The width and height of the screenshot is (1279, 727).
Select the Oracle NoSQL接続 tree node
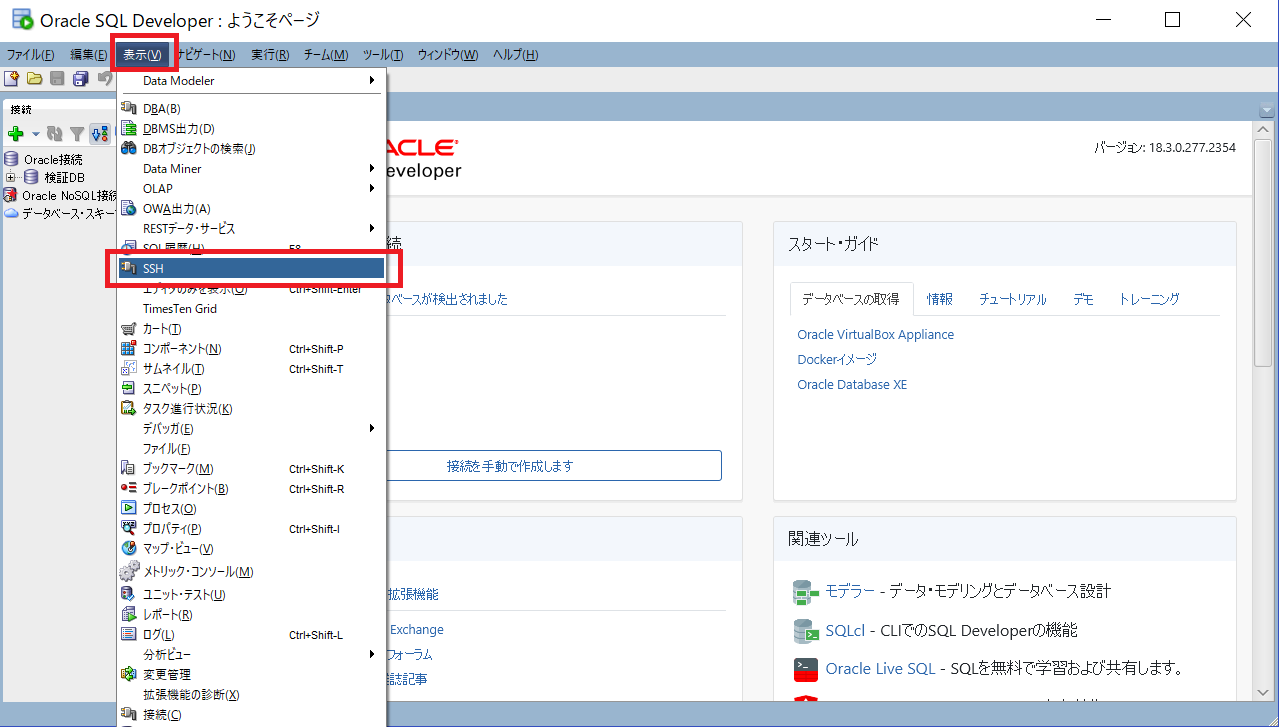pyautogui.click(x=69, y=195)
